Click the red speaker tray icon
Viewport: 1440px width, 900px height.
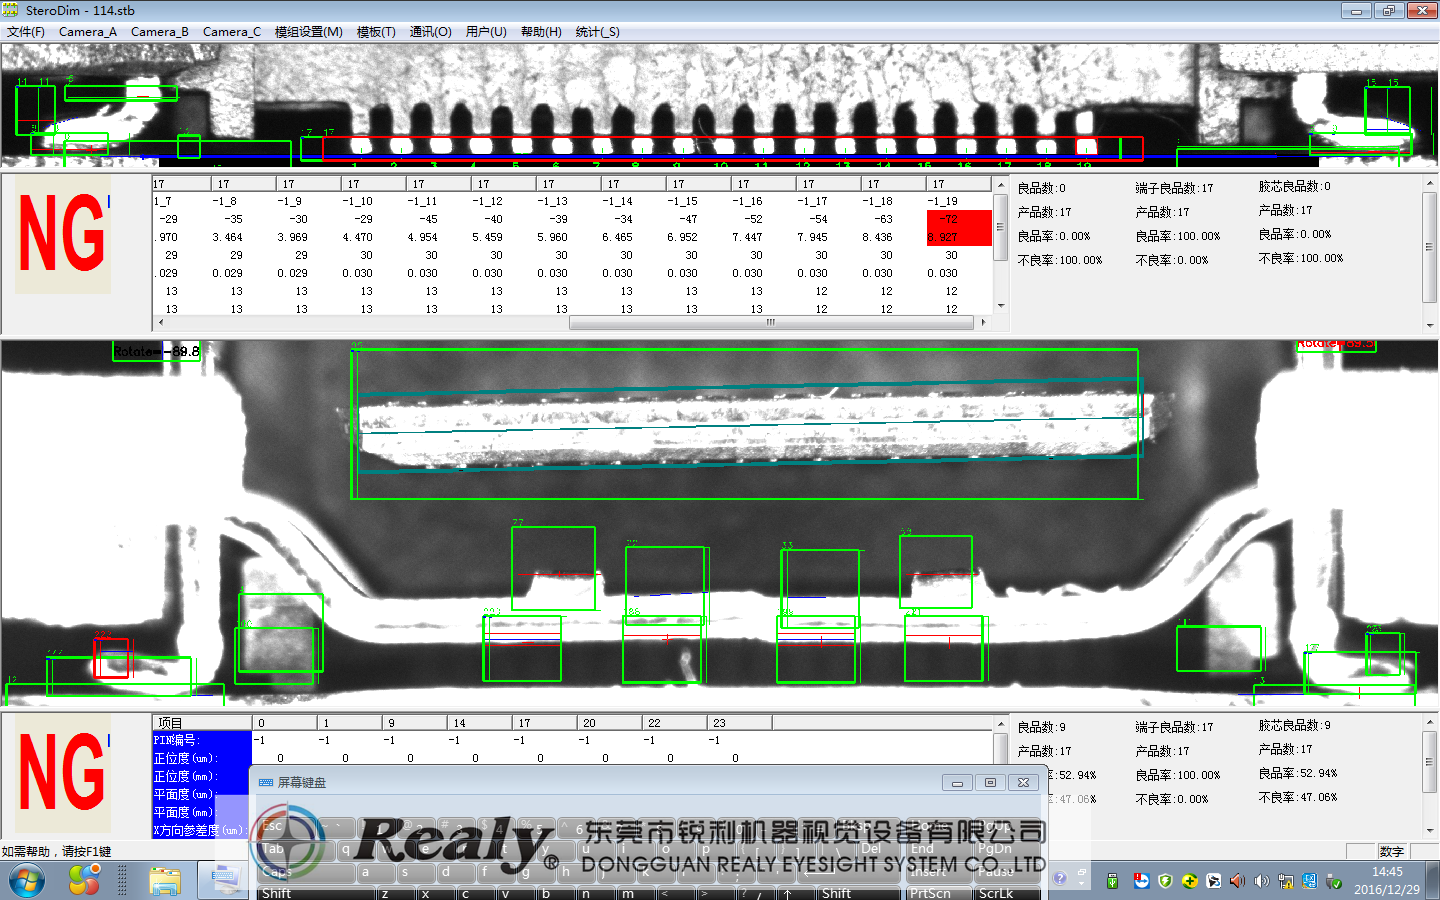point(1237,881)
